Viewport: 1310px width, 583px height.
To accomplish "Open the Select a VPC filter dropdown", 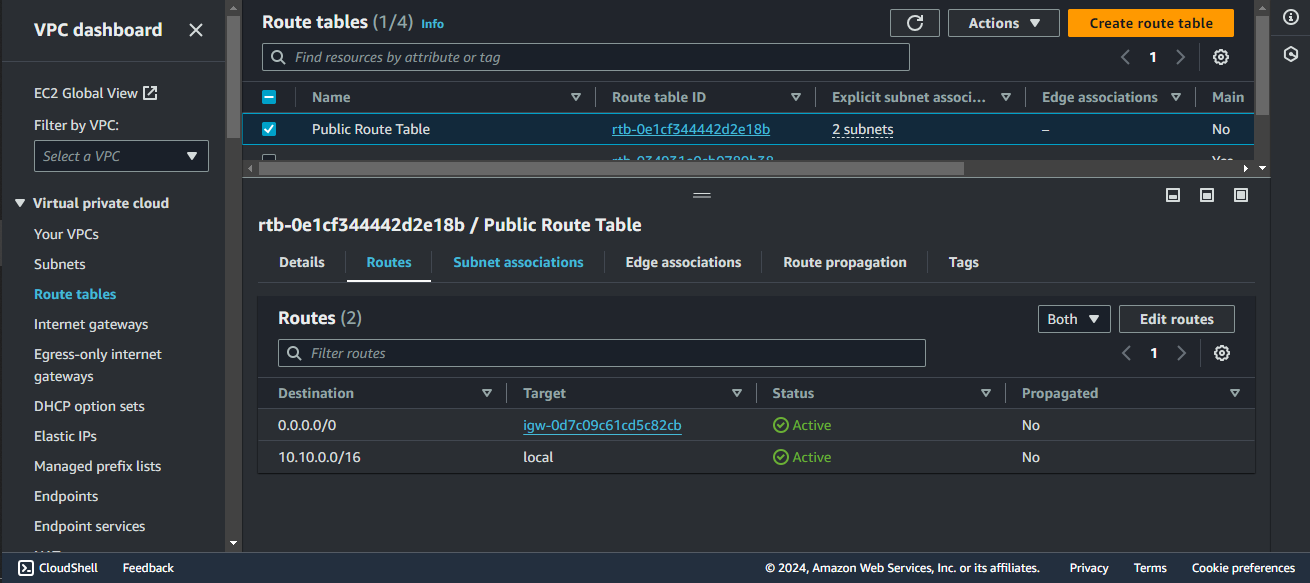I will 121,156.
